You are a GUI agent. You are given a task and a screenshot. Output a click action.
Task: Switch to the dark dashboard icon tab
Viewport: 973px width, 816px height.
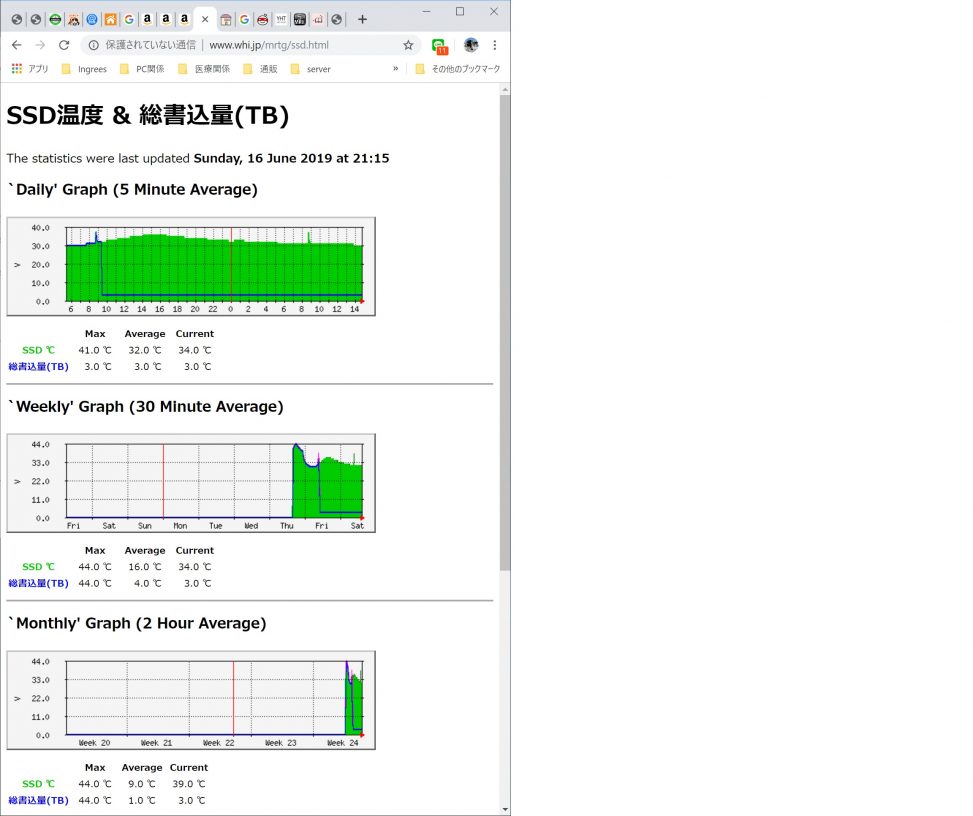(300, 19)
